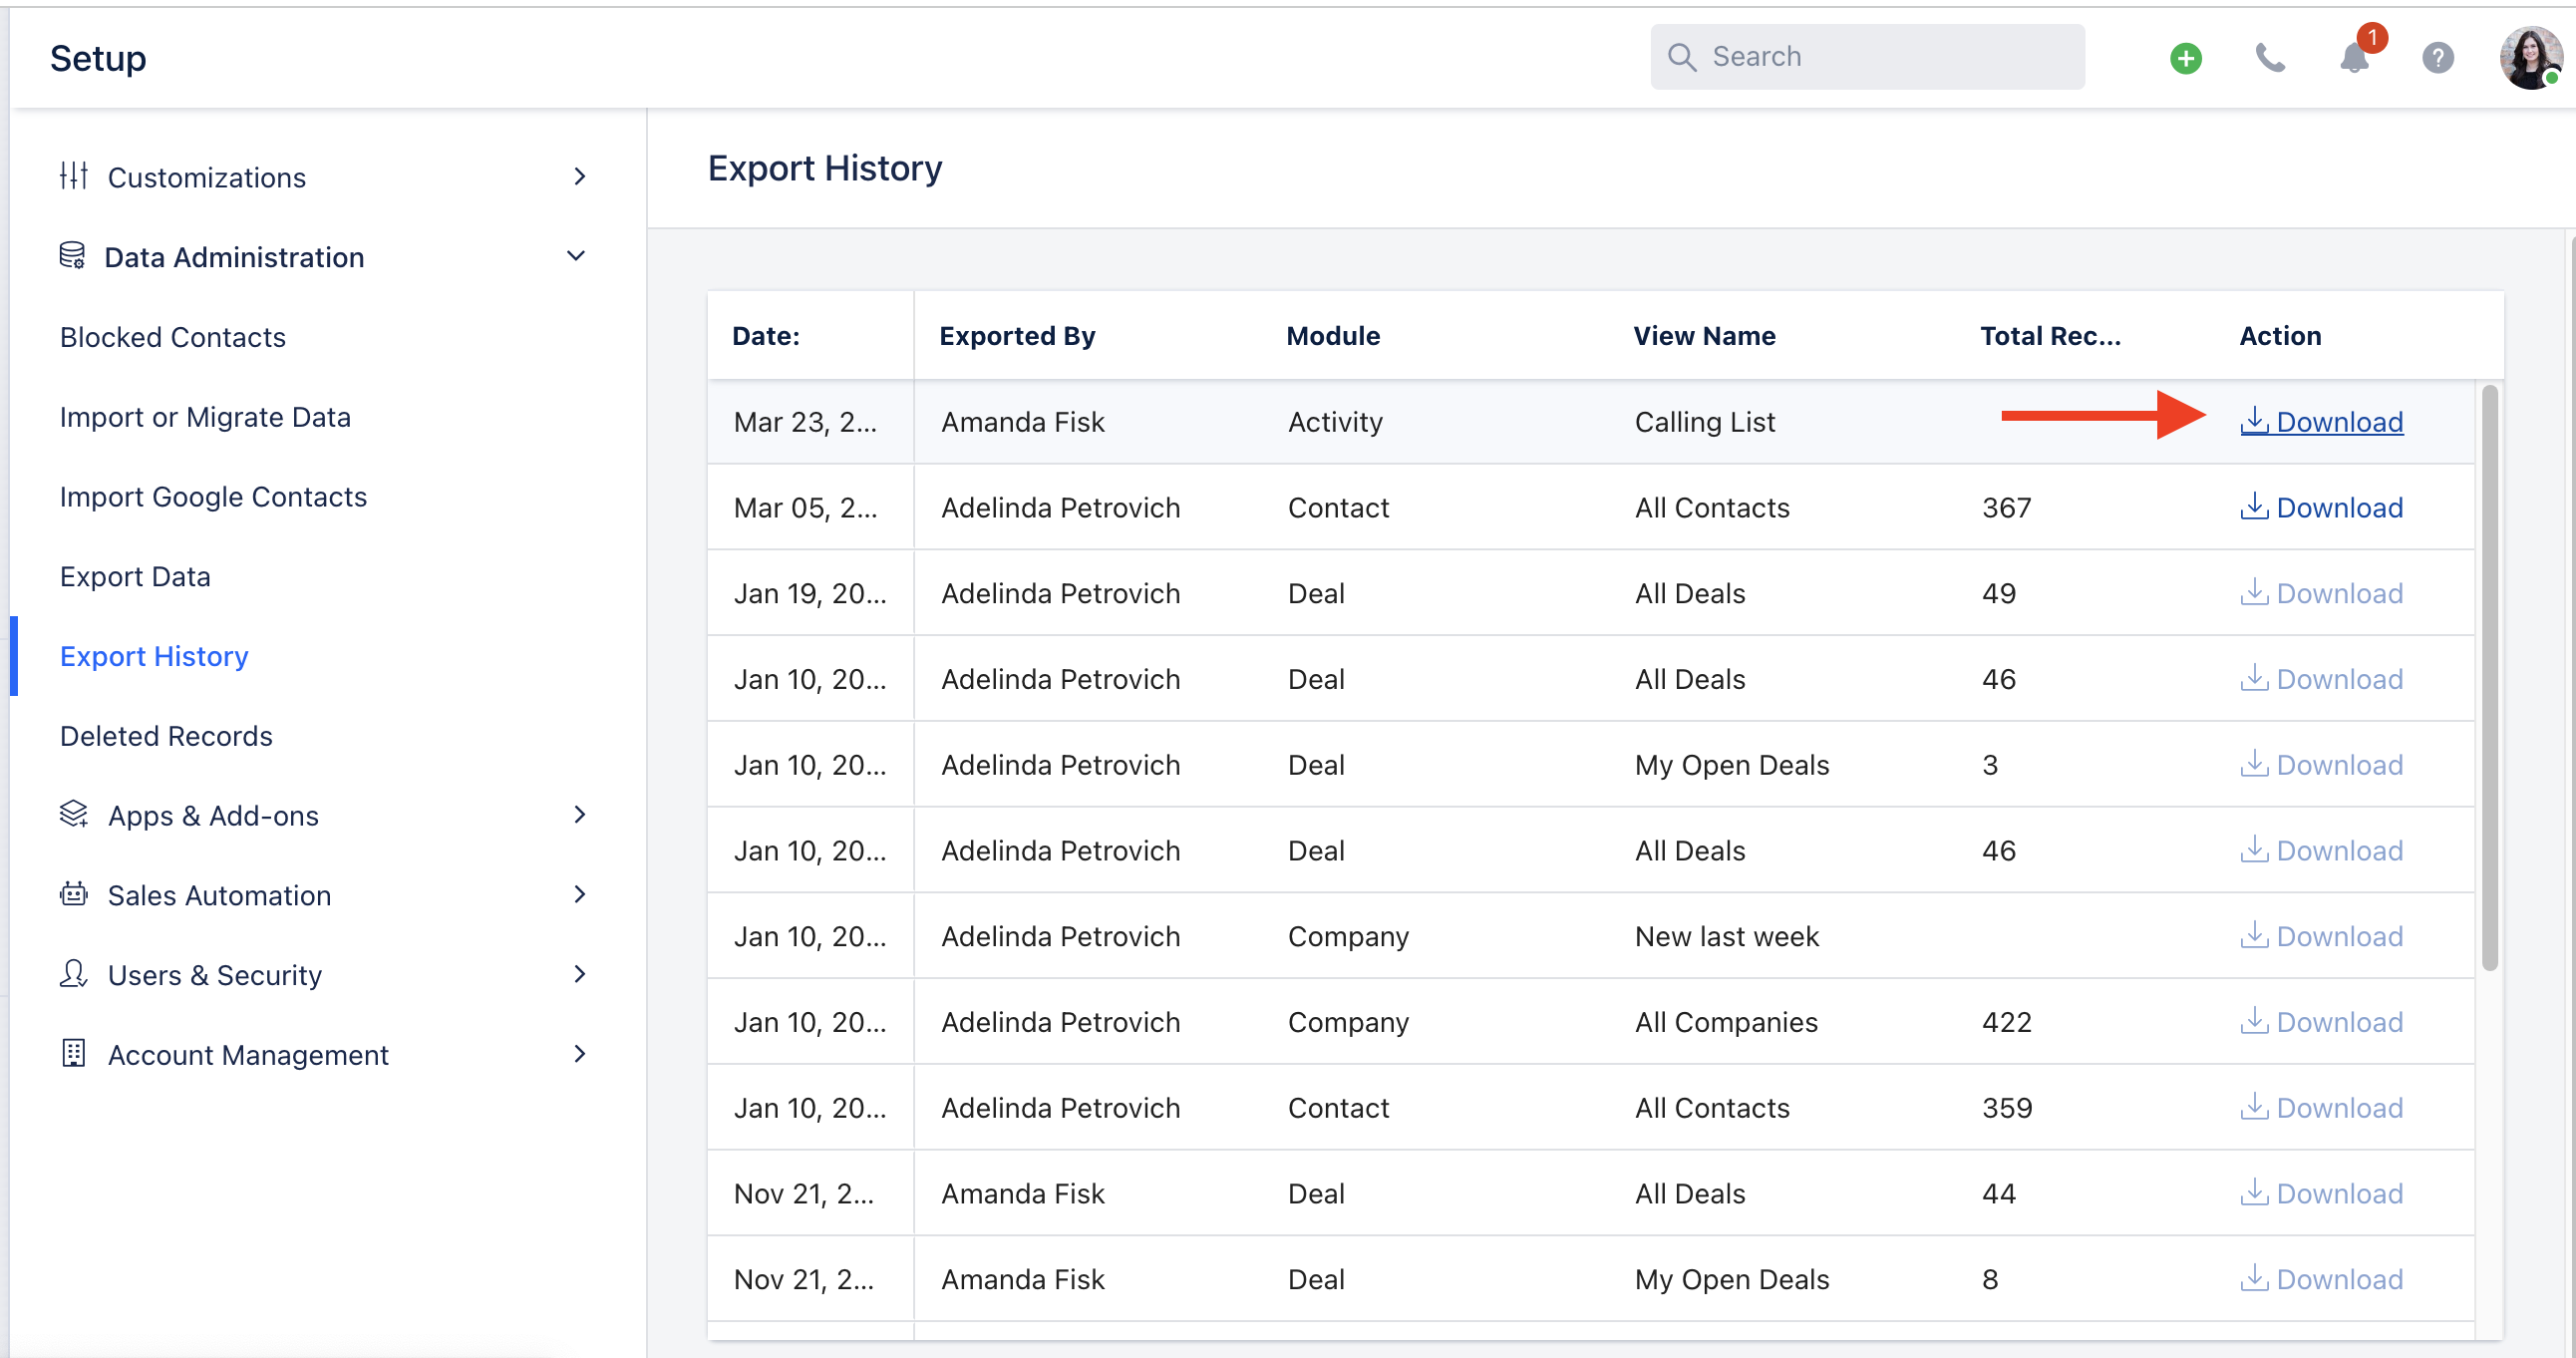
Task: Go to Export Data page
Action: coord(135,577)
